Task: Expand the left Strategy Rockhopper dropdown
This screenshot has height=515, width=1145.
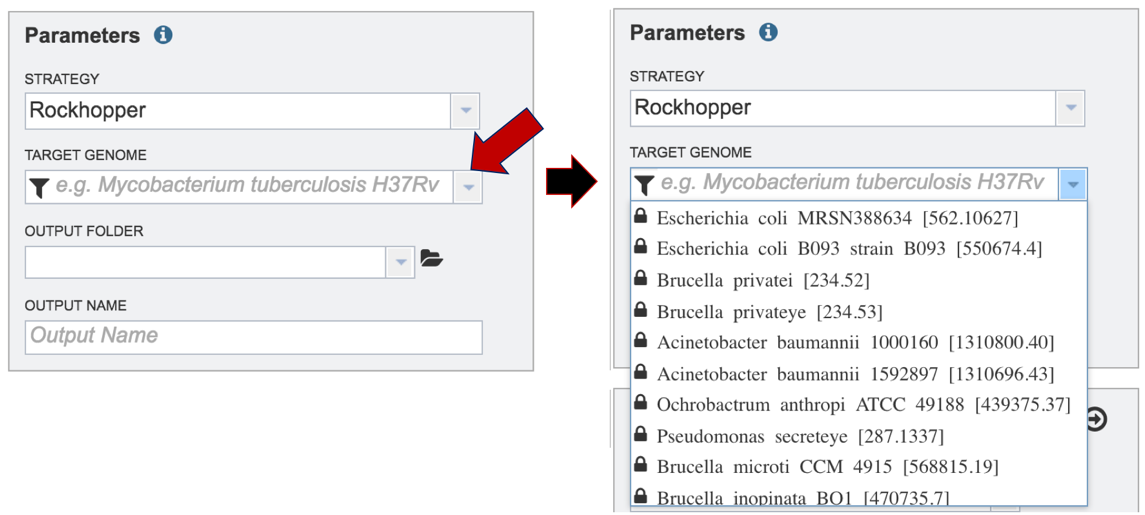Action: 467,111
